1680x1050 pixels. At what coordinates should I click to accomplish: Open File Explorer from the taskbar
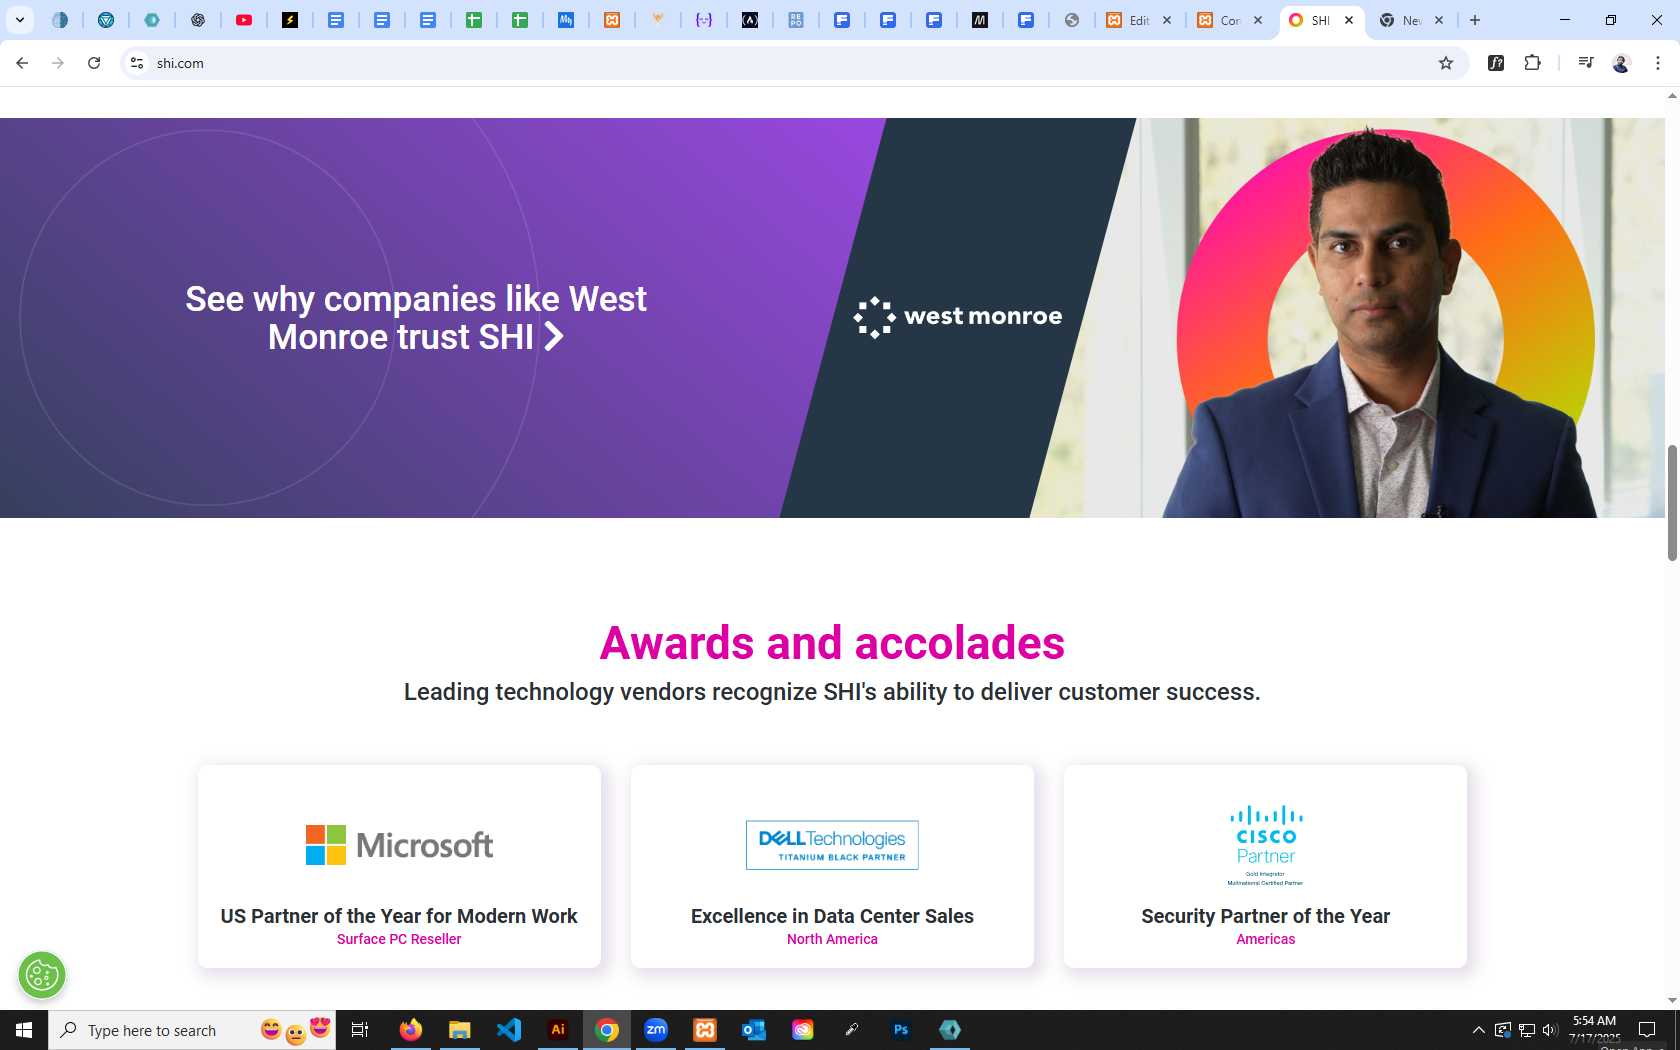point(459,1030)
